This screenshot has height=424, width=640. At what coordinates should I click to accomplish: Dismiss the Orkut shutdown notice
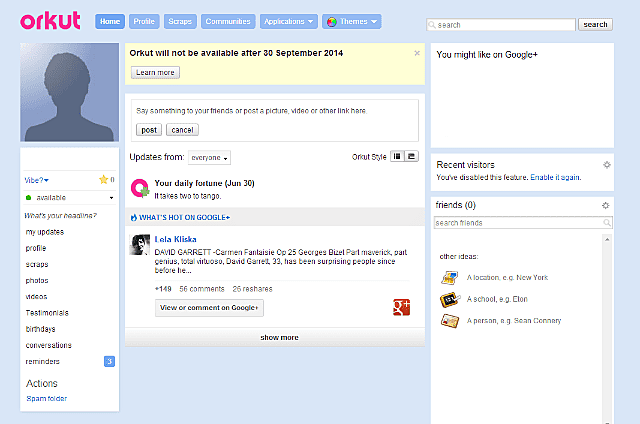(417, 53)
